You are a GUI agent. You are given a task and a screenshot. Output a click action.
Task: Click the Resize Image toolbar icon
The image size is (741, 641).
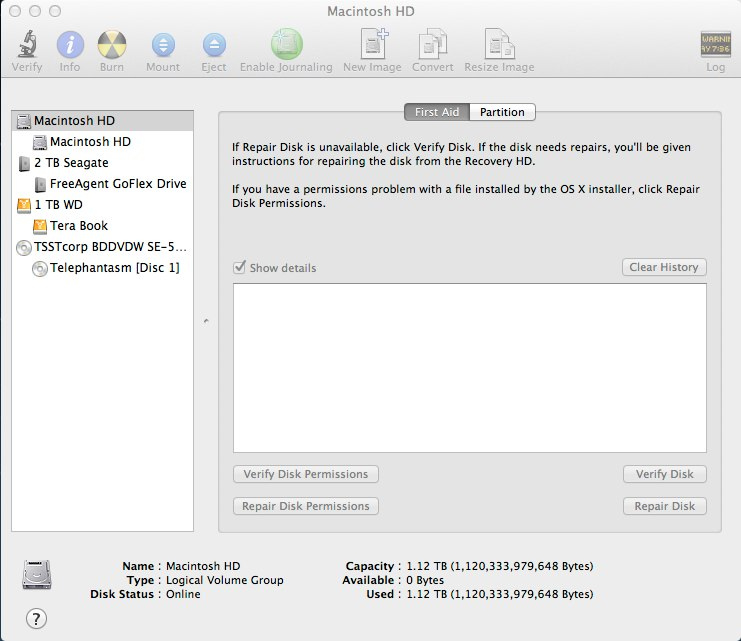(500, 44)
